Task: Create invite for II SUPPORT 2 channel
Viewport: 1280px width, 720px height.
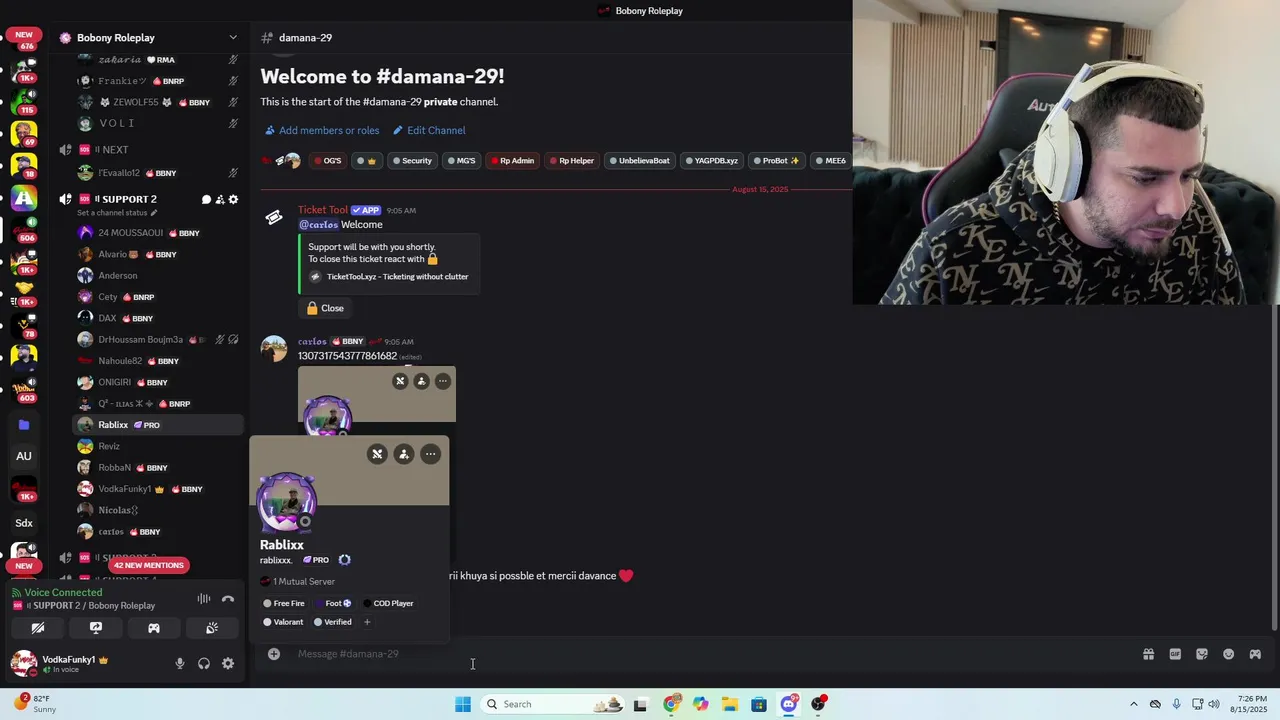Action: pyautogui.click(x=220, y=199)
